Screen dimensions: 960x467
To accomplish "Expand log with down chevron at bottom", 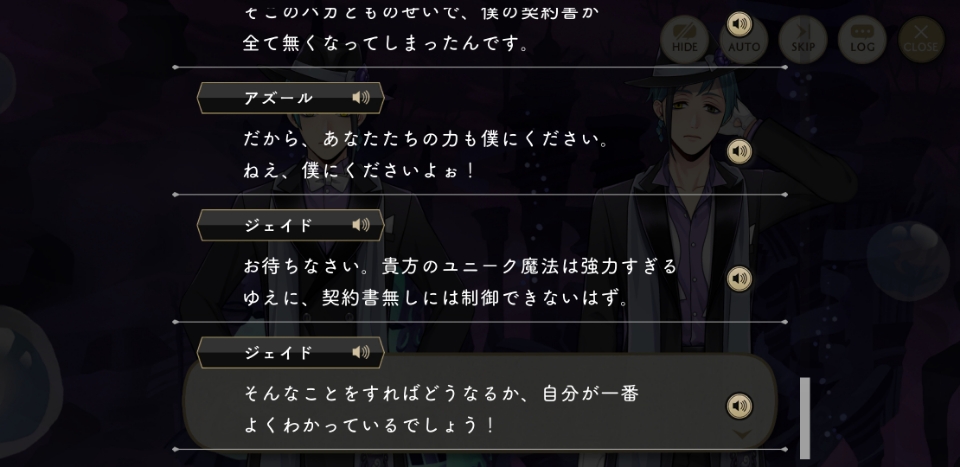I will 742,434.
